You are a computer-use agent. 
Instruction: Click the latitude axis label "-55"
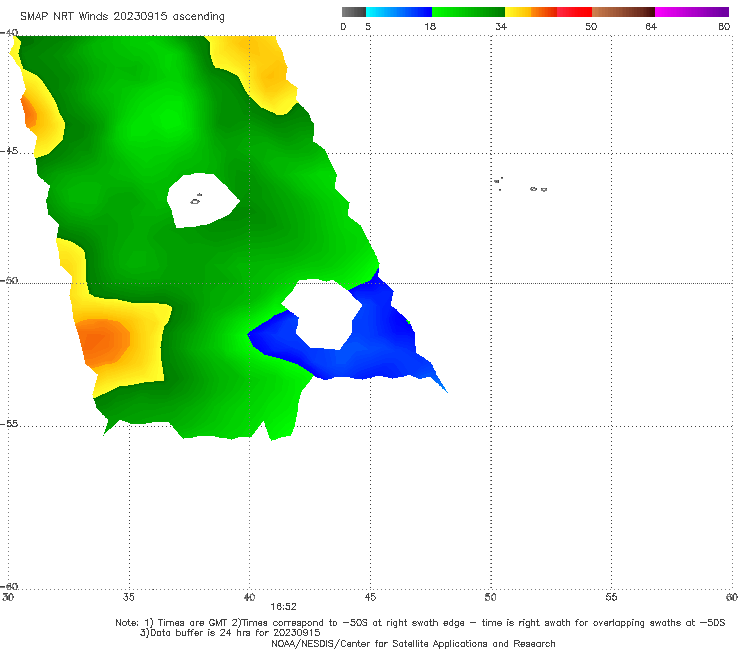coord(9,424)
